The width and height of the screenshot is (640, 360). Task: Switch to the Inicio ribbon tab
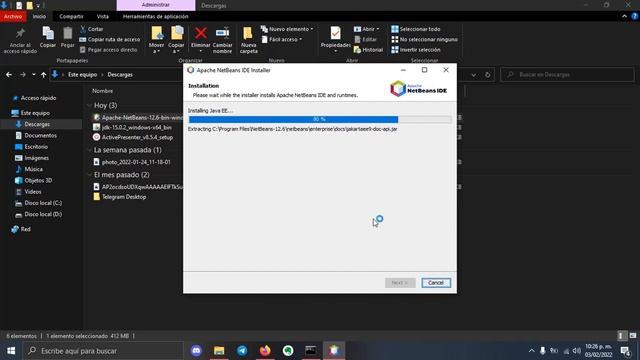pyautogui.click(x=39, y=16)
